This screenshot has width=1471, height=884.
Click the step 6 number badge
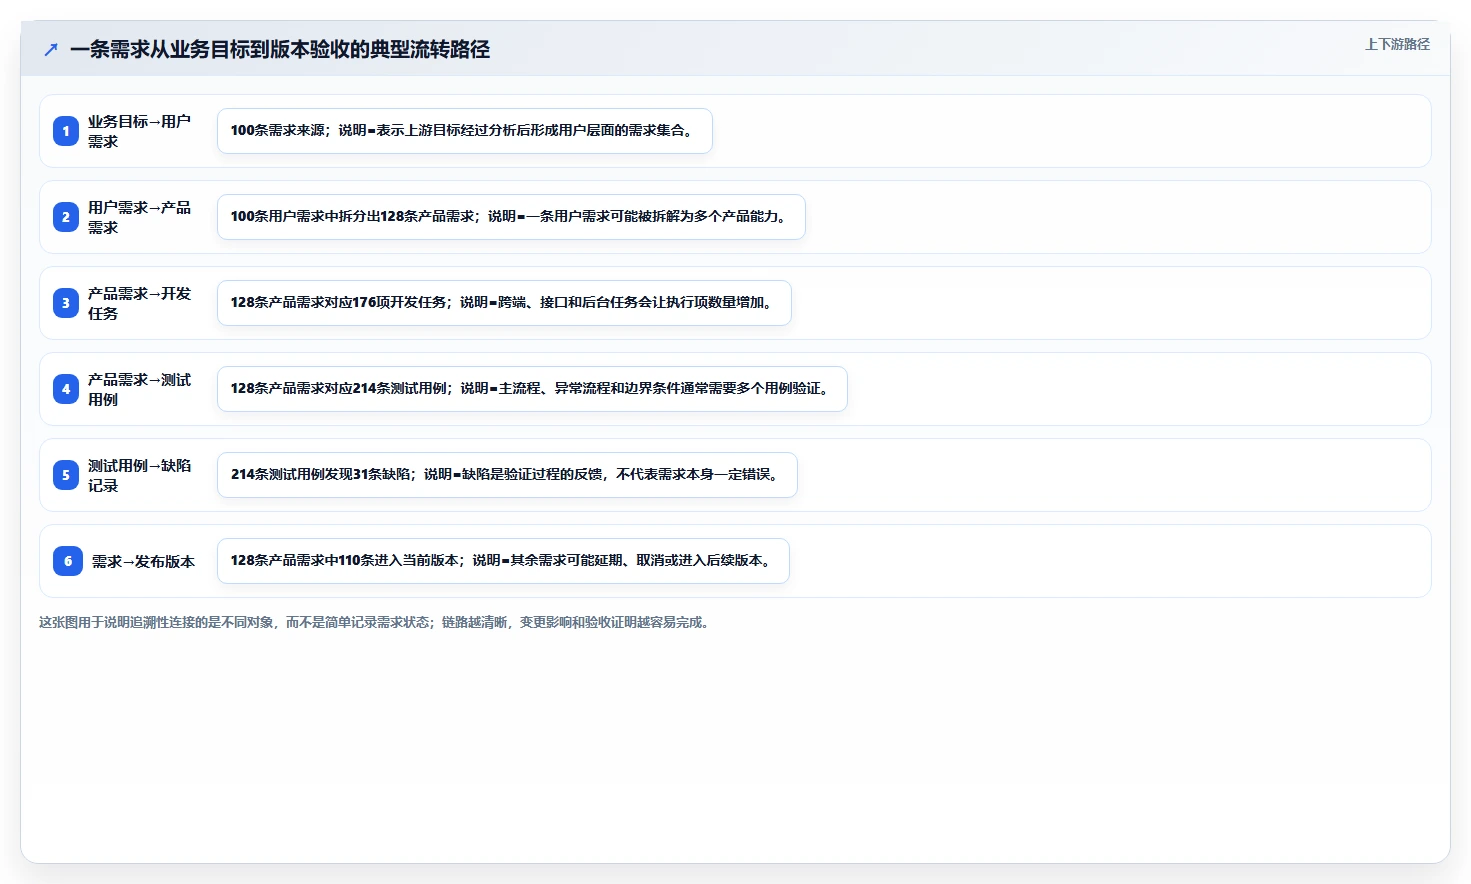coord(68,561)
